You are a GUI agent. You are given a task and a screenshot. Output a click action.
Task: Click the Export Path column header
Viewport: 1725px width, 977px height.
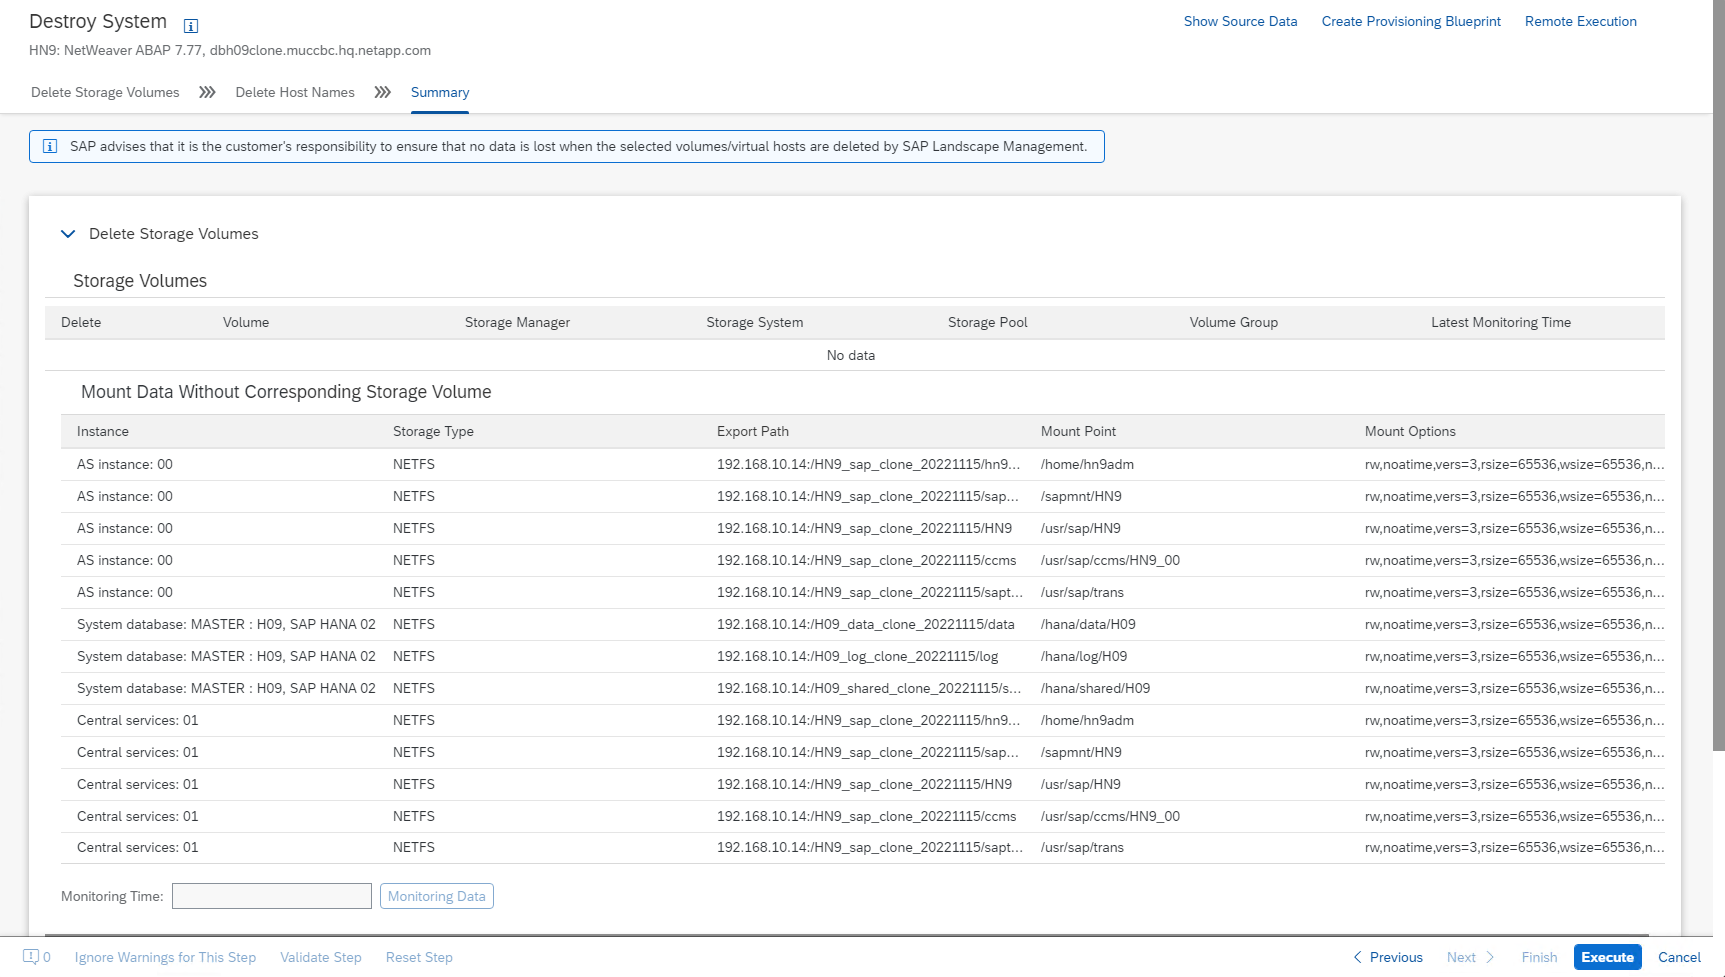coord(753,431)
